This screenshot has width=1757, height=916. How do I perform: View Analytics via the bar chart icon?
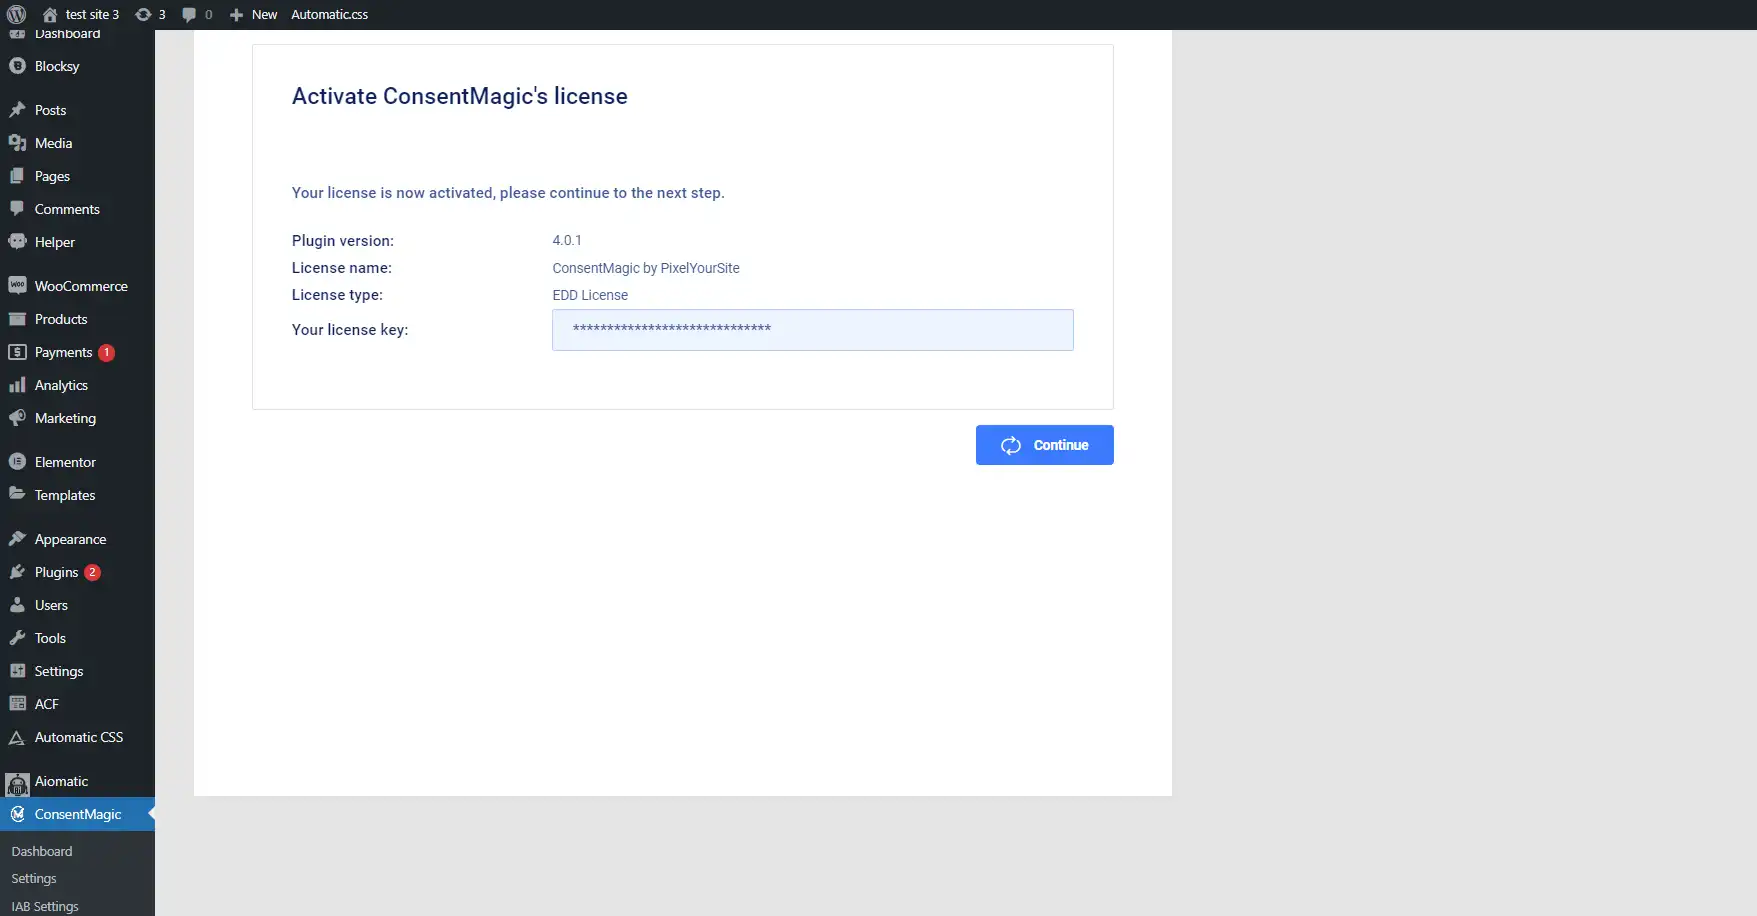(19, 385)
